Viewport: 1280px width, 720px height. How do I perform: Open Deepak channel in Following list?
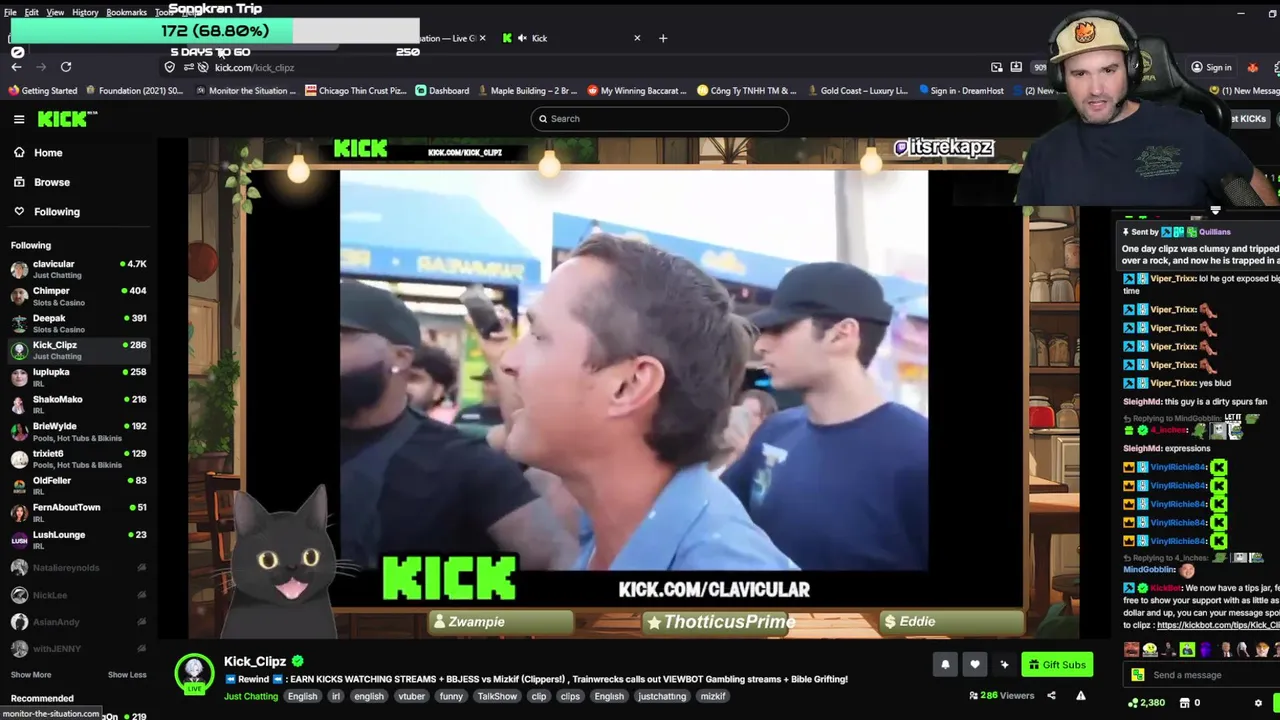pos(78,322)
